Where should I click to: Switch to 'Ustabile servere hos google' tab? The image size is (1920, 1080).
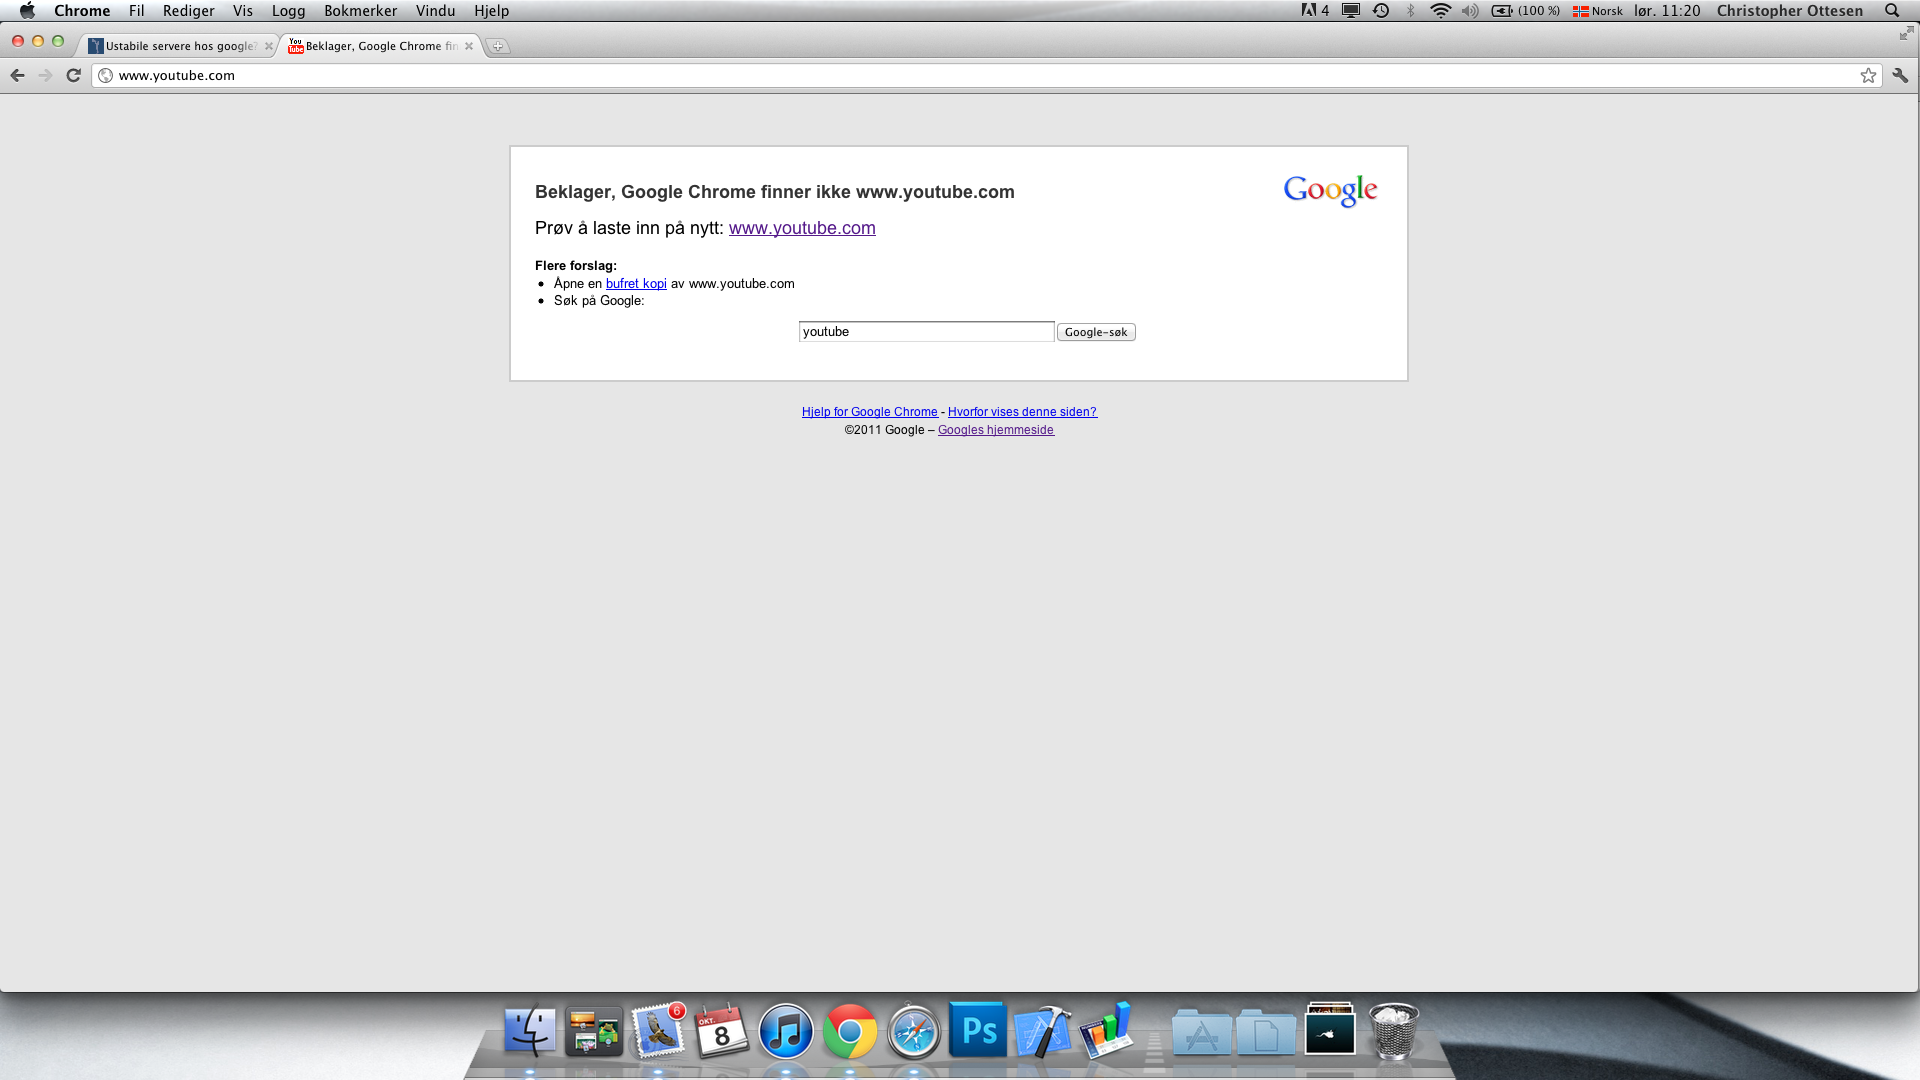coord(180,46)
